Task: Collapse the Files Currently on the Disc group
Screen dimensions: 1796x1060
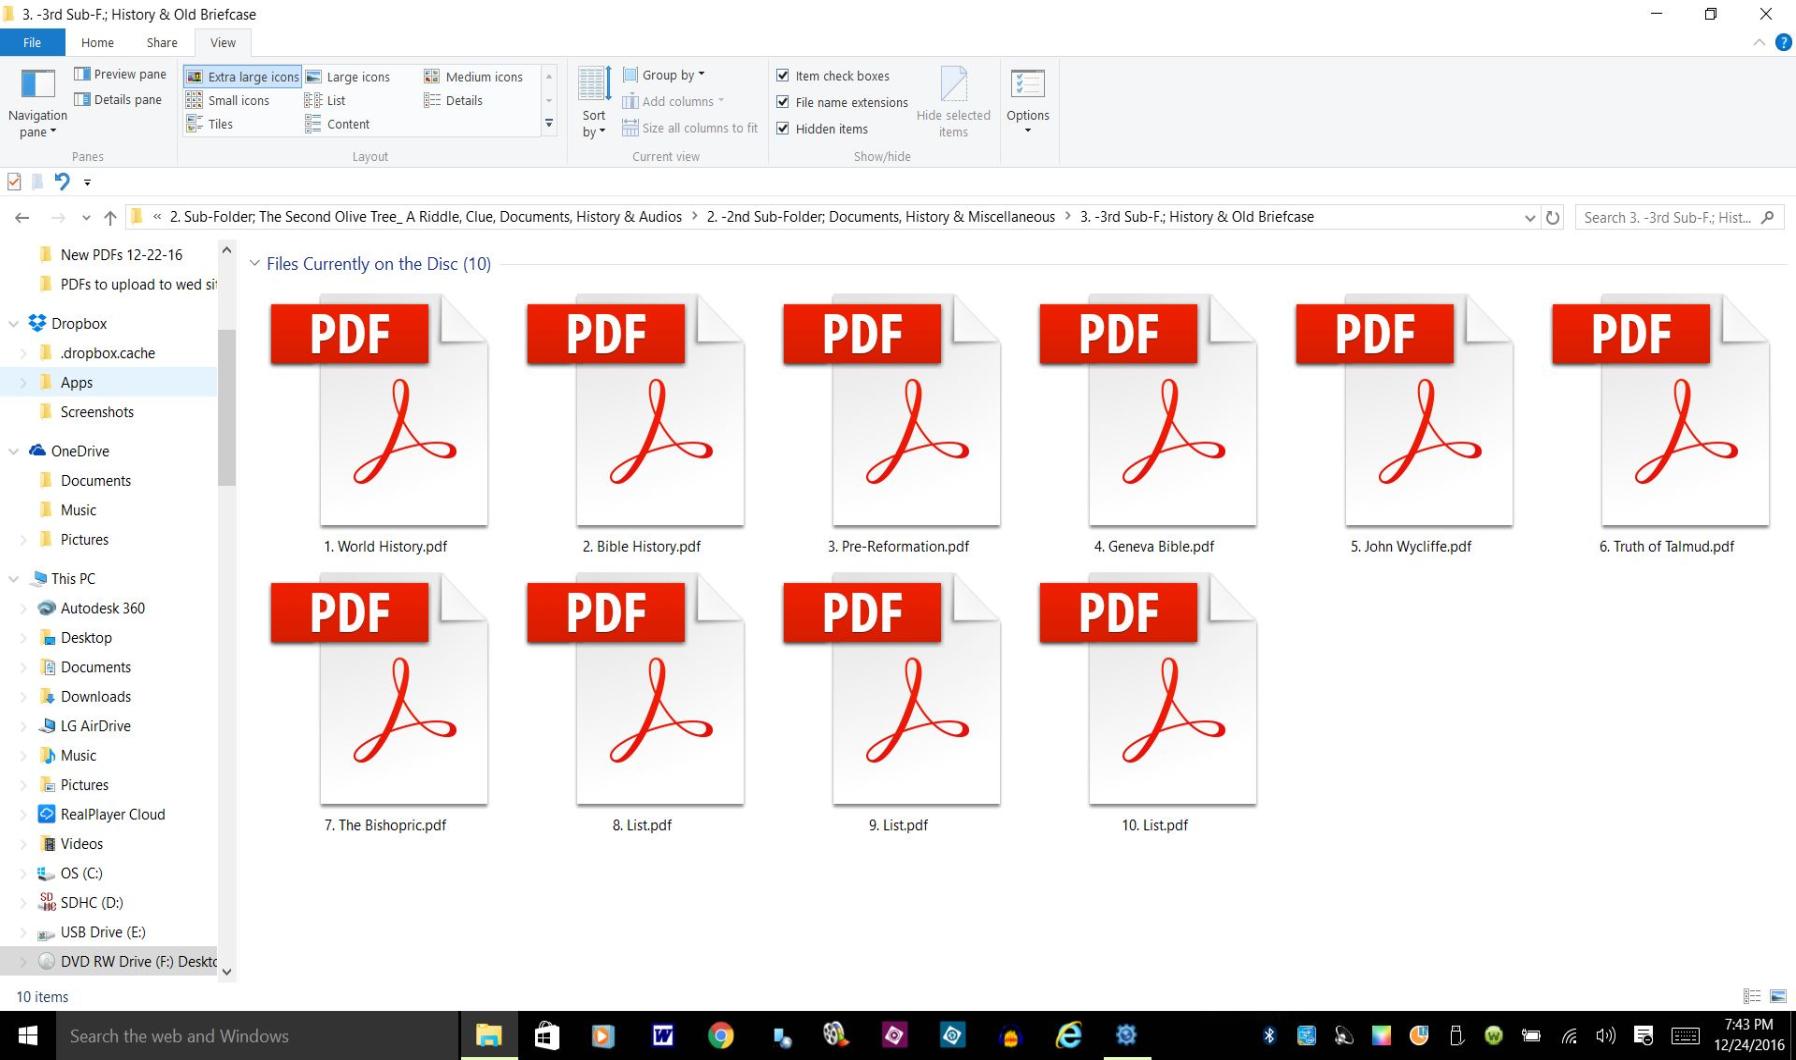Action: pos(255,264)
